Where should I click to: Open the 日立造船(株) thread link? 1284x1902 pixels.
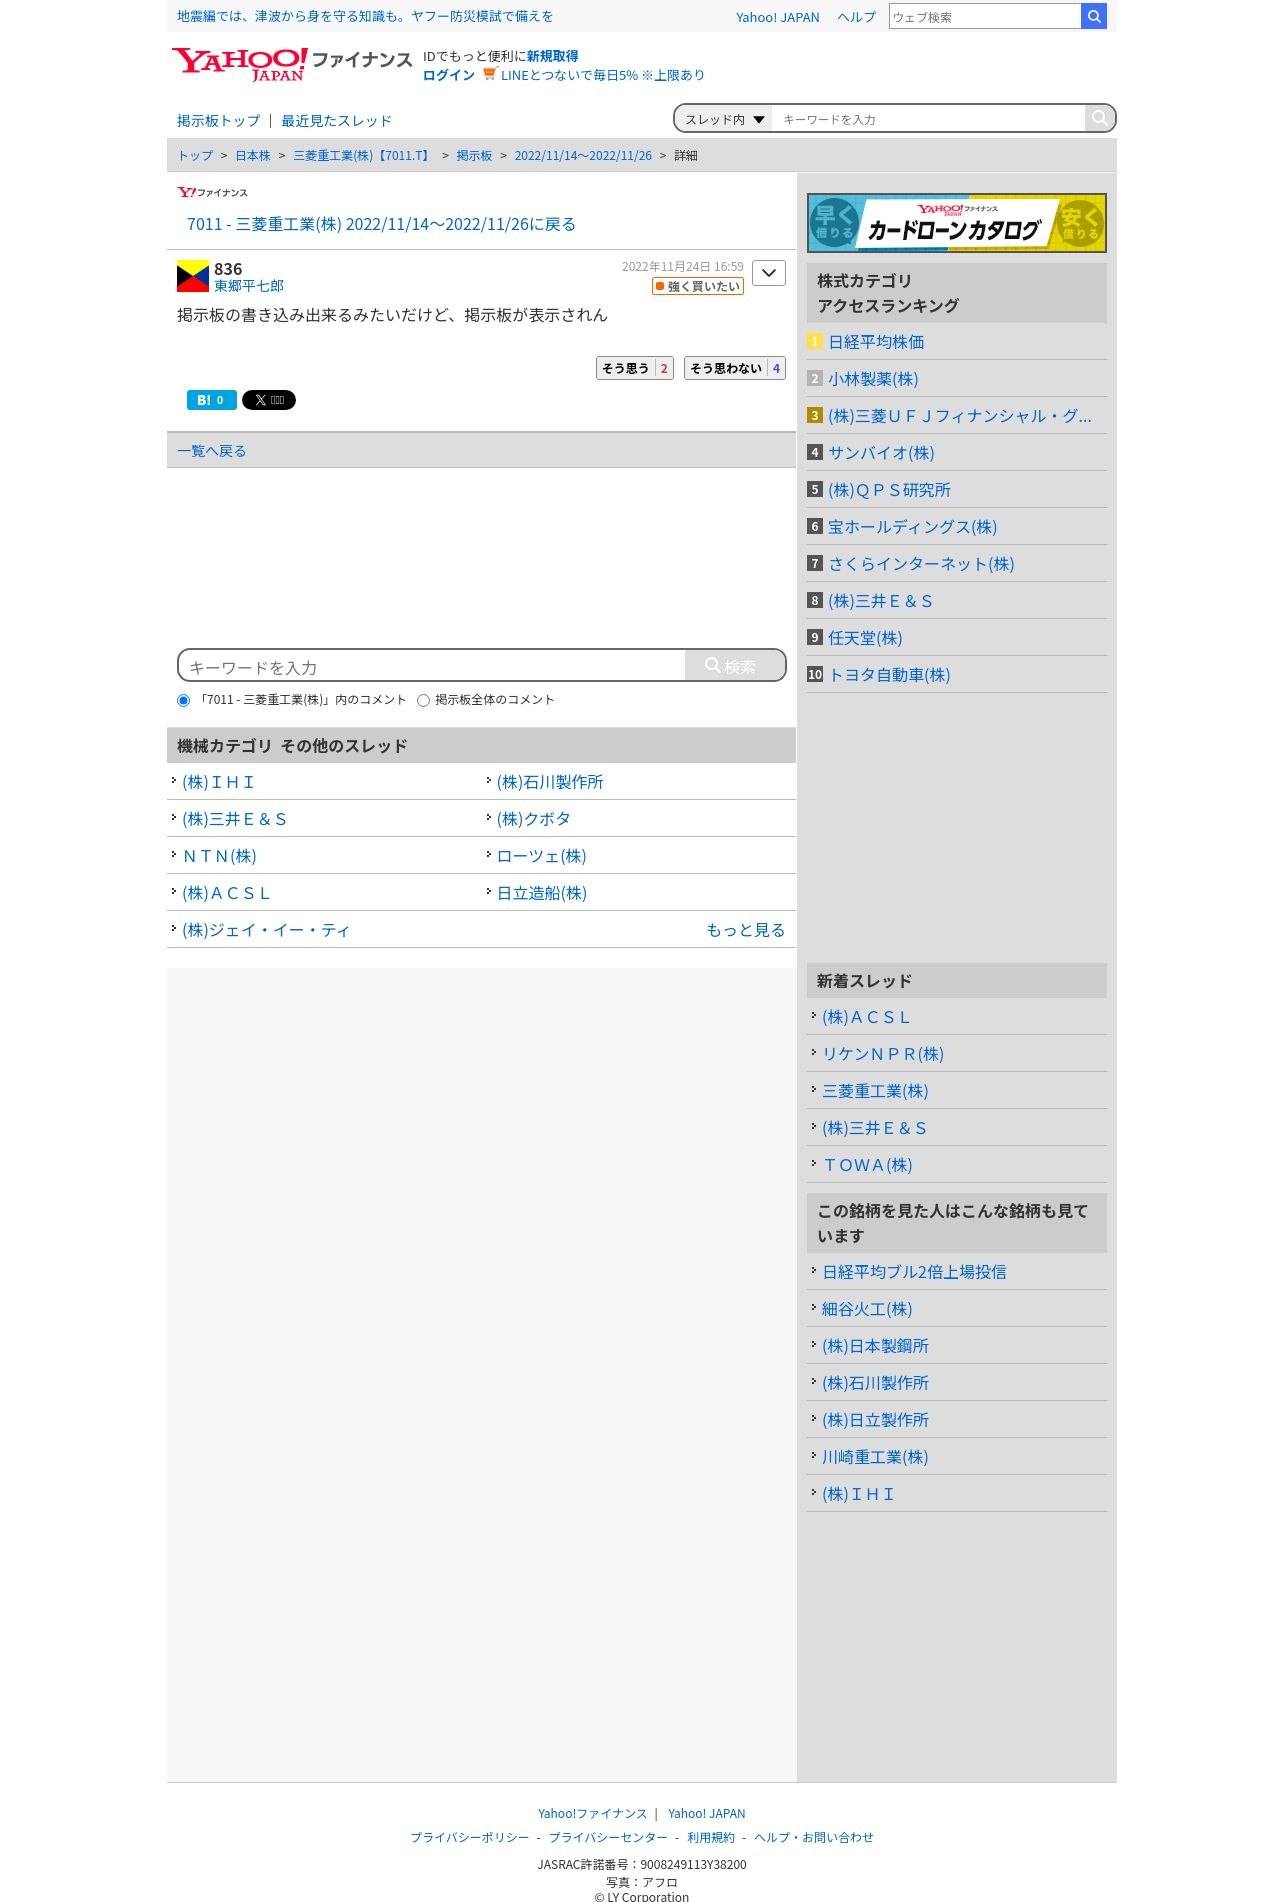click(x=542, y=893)
